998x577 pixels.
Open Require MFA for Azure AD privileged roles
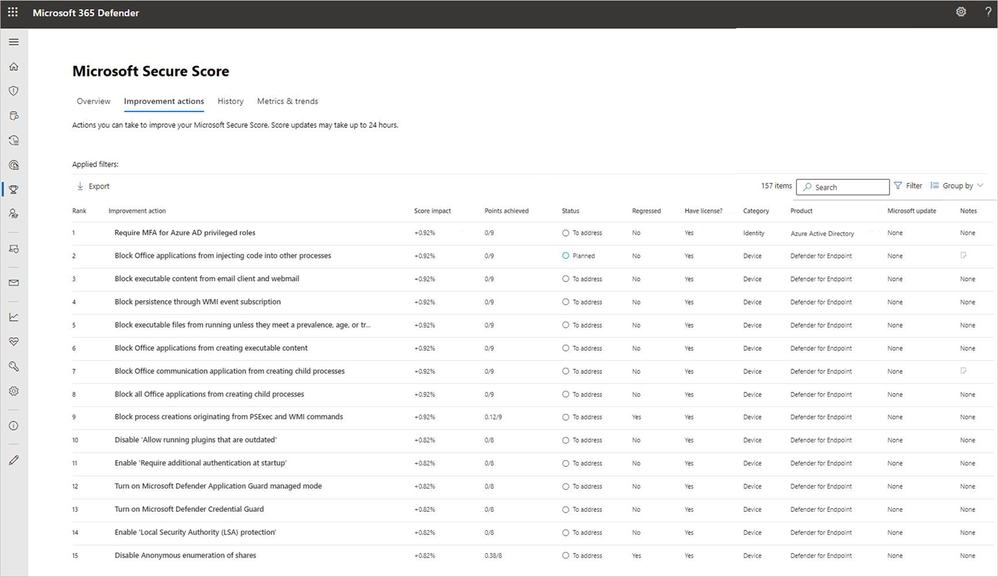coord(185,233)
